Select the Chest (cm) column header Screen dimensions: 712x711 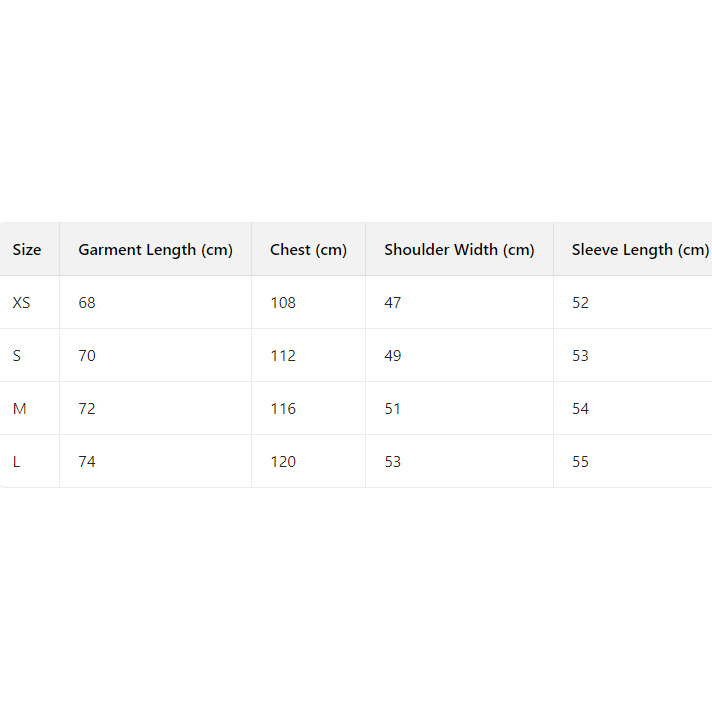point(308,250)
